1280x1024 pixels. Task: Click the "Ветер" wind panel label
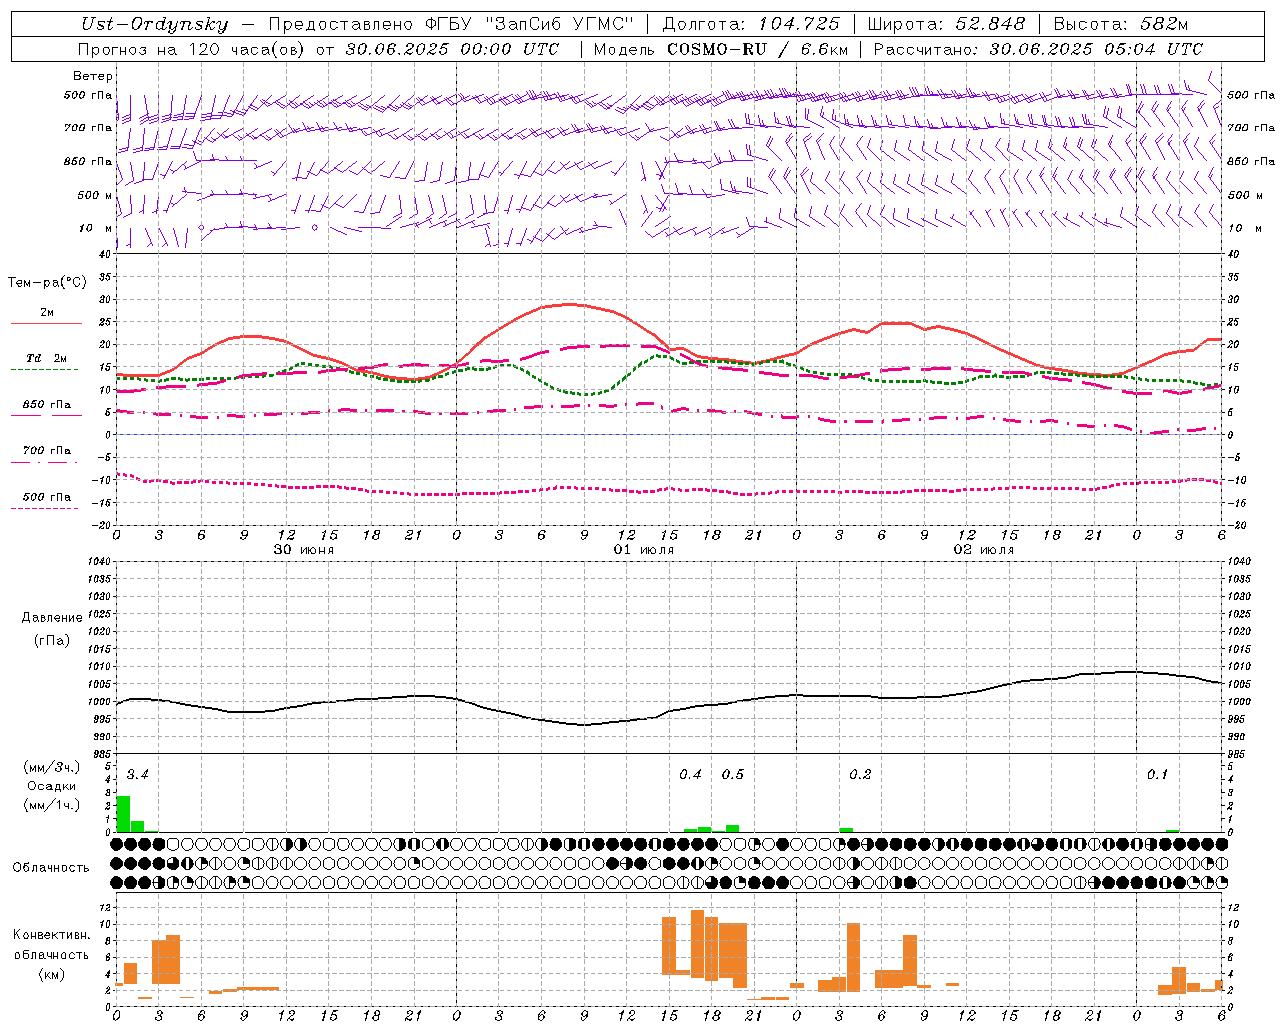coord(93,76)
